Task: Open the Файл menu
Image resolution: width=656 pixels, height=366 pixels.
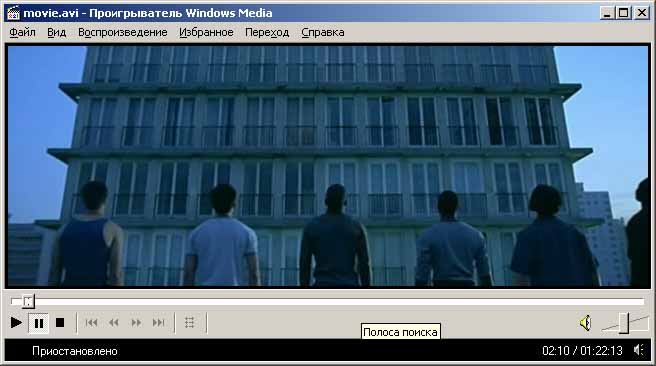Action: 23,32
